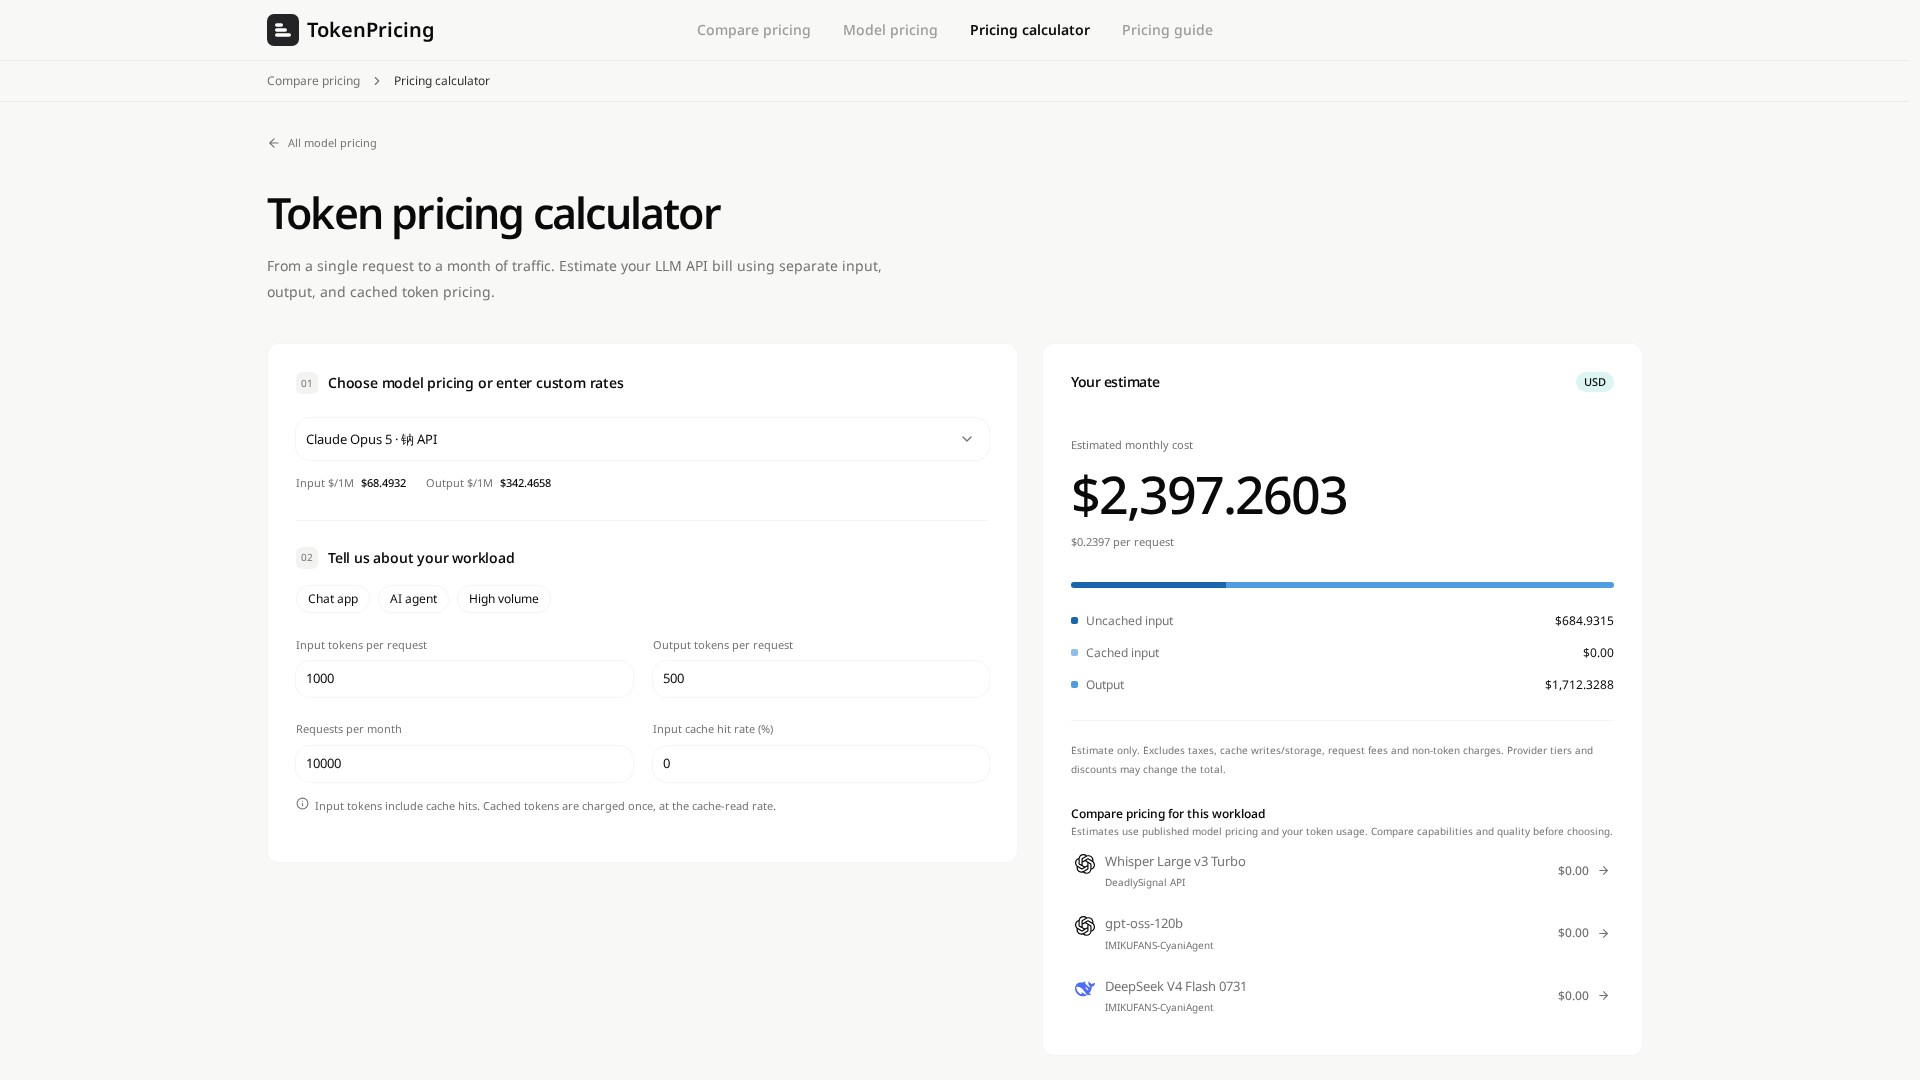Open Whisper Large v3 Turbo comparison row
1920x1080 pixels.
[x=1342, y=871]
